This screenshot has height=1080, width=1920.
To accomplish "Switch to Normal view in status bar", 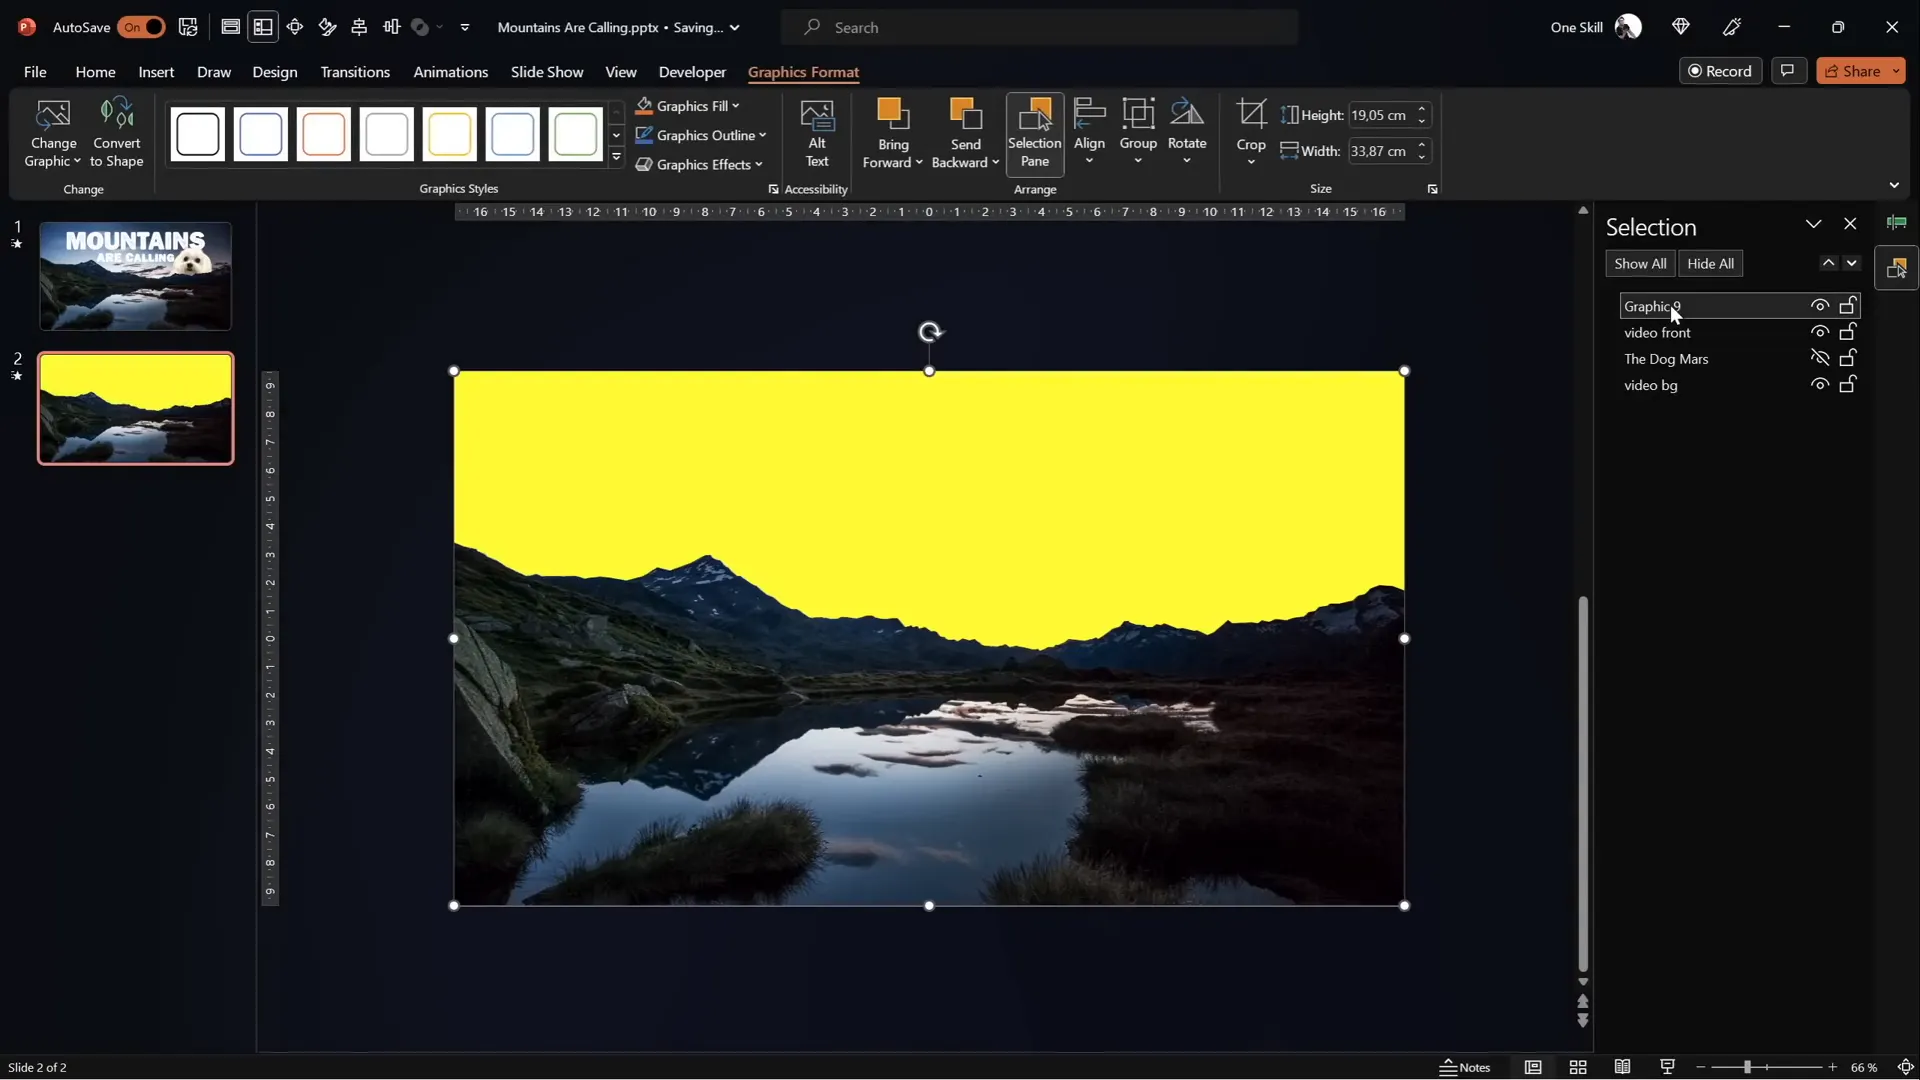I will [x=1533, y=1067].
